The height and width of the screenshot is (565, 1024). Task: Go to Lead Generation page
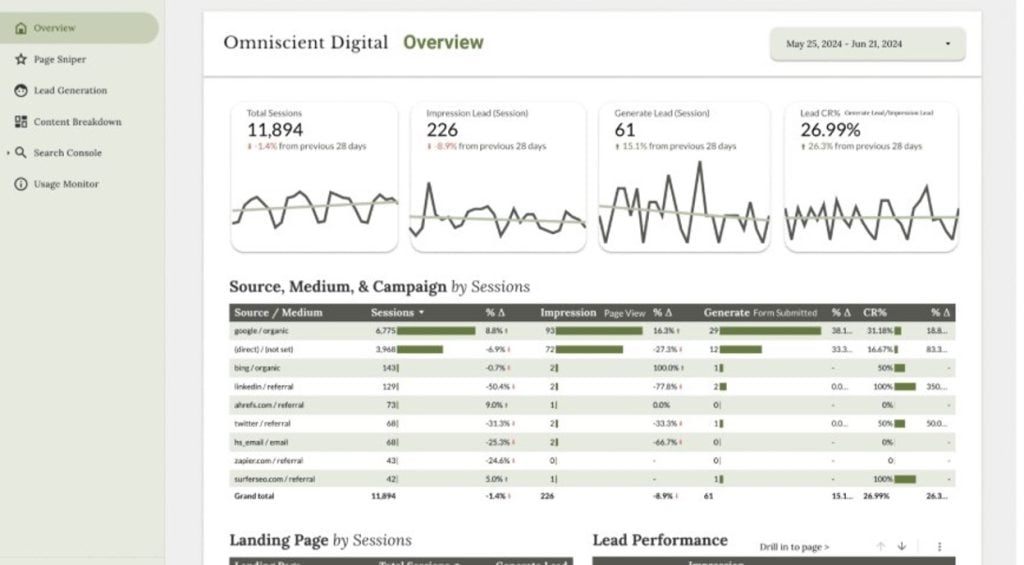(70, 90)
